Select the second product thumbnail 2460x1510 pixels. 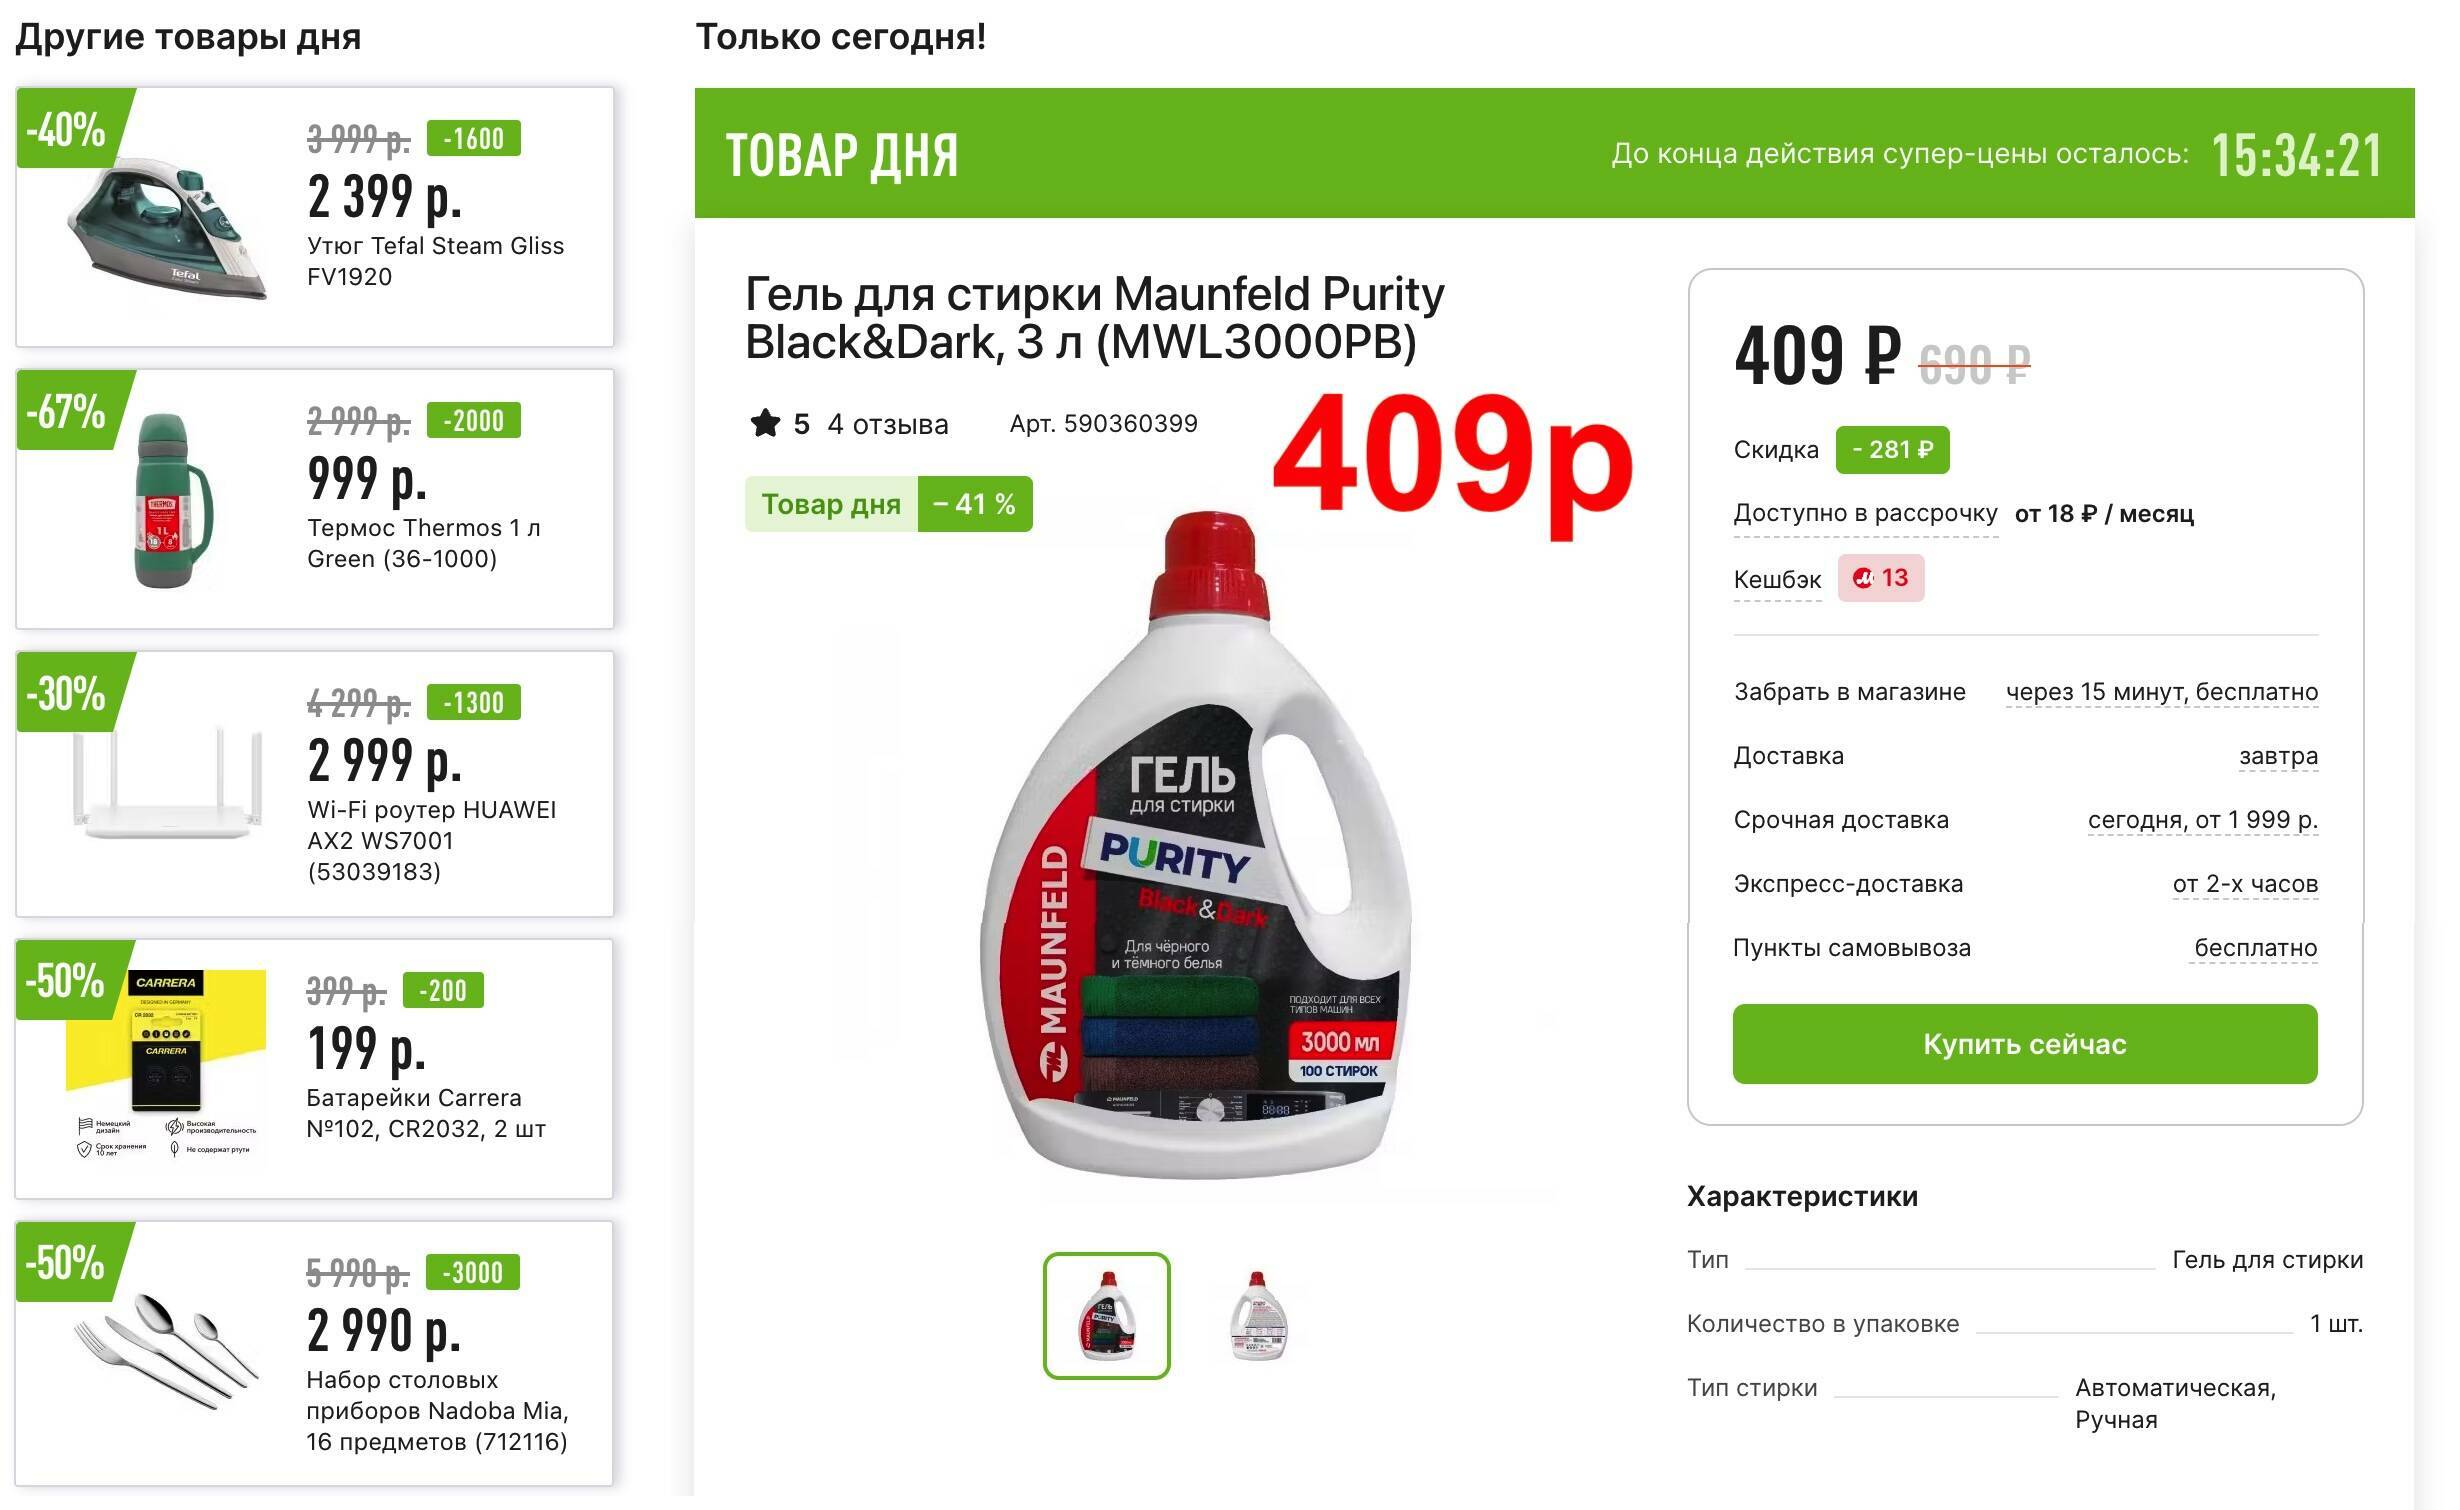[1257, 1315]
